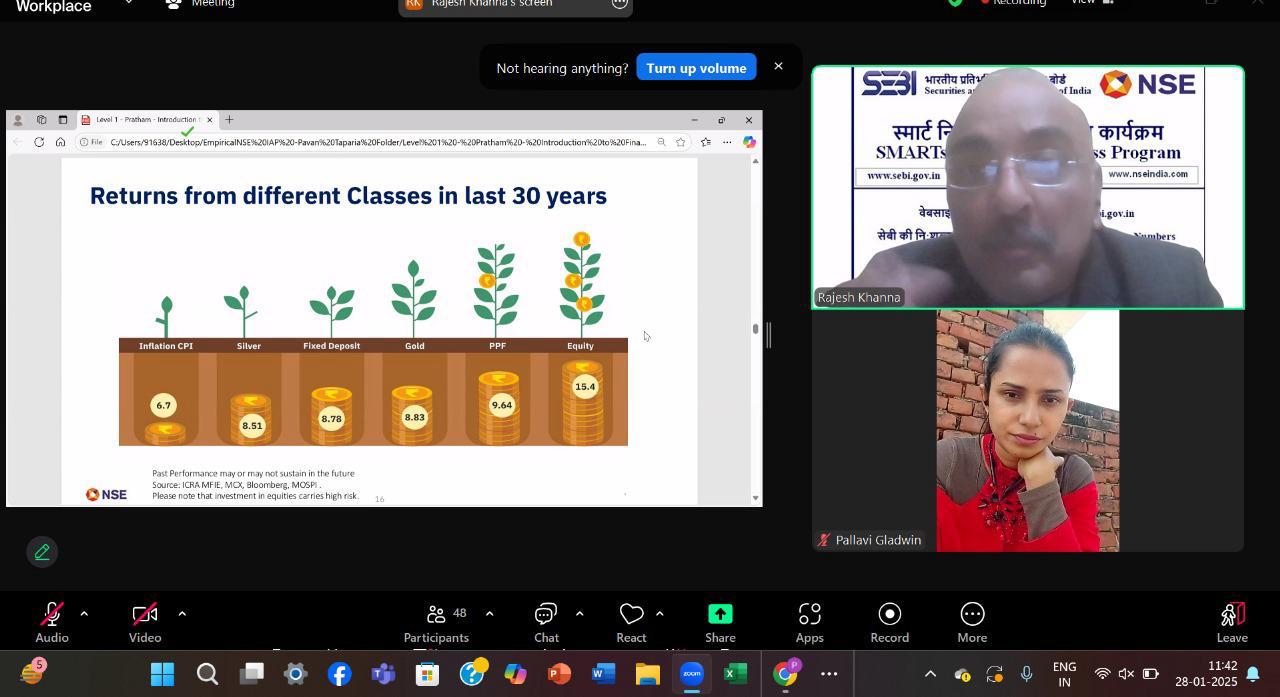Open the annotation pencil tool
This screenshot has height=697, width=1280.
tap(42, 552)
